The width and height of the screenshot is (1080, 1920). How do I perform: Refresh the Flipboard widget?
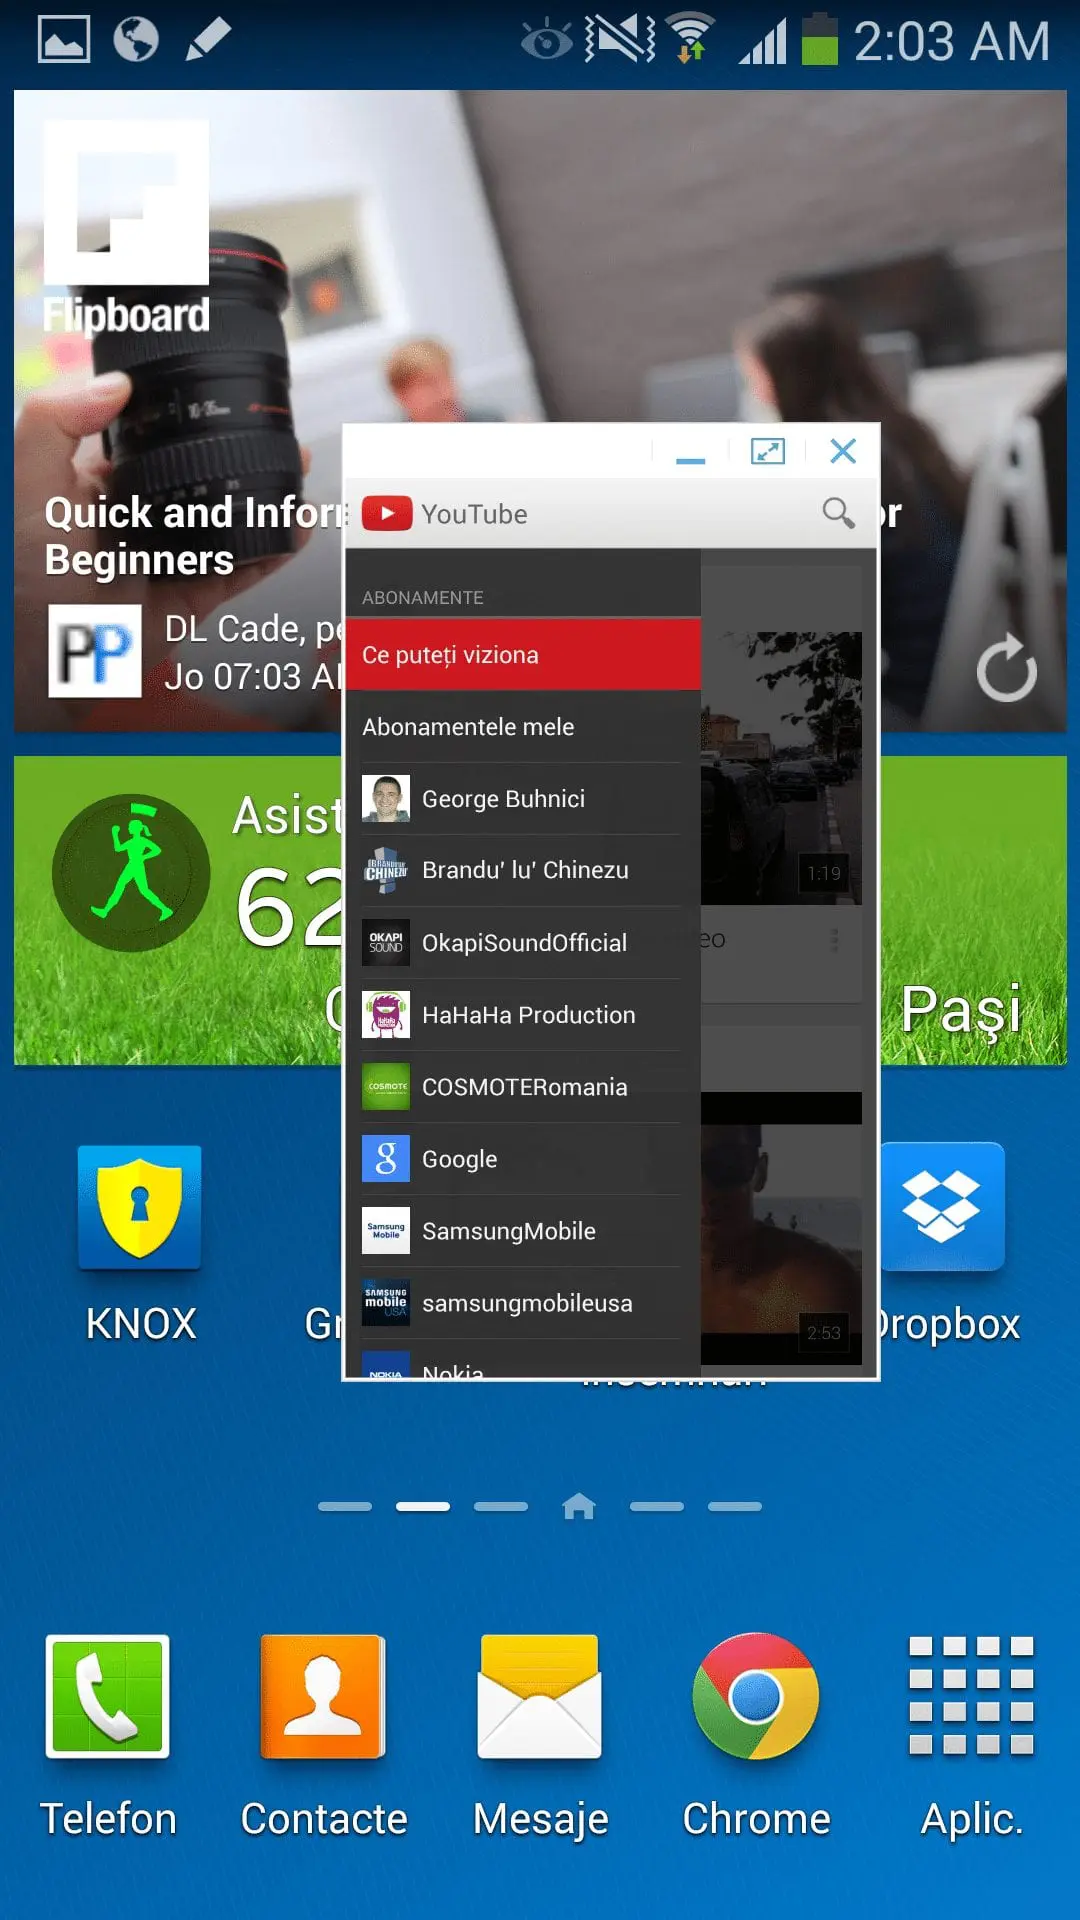pyautogui.click(x=1006, y=668)
